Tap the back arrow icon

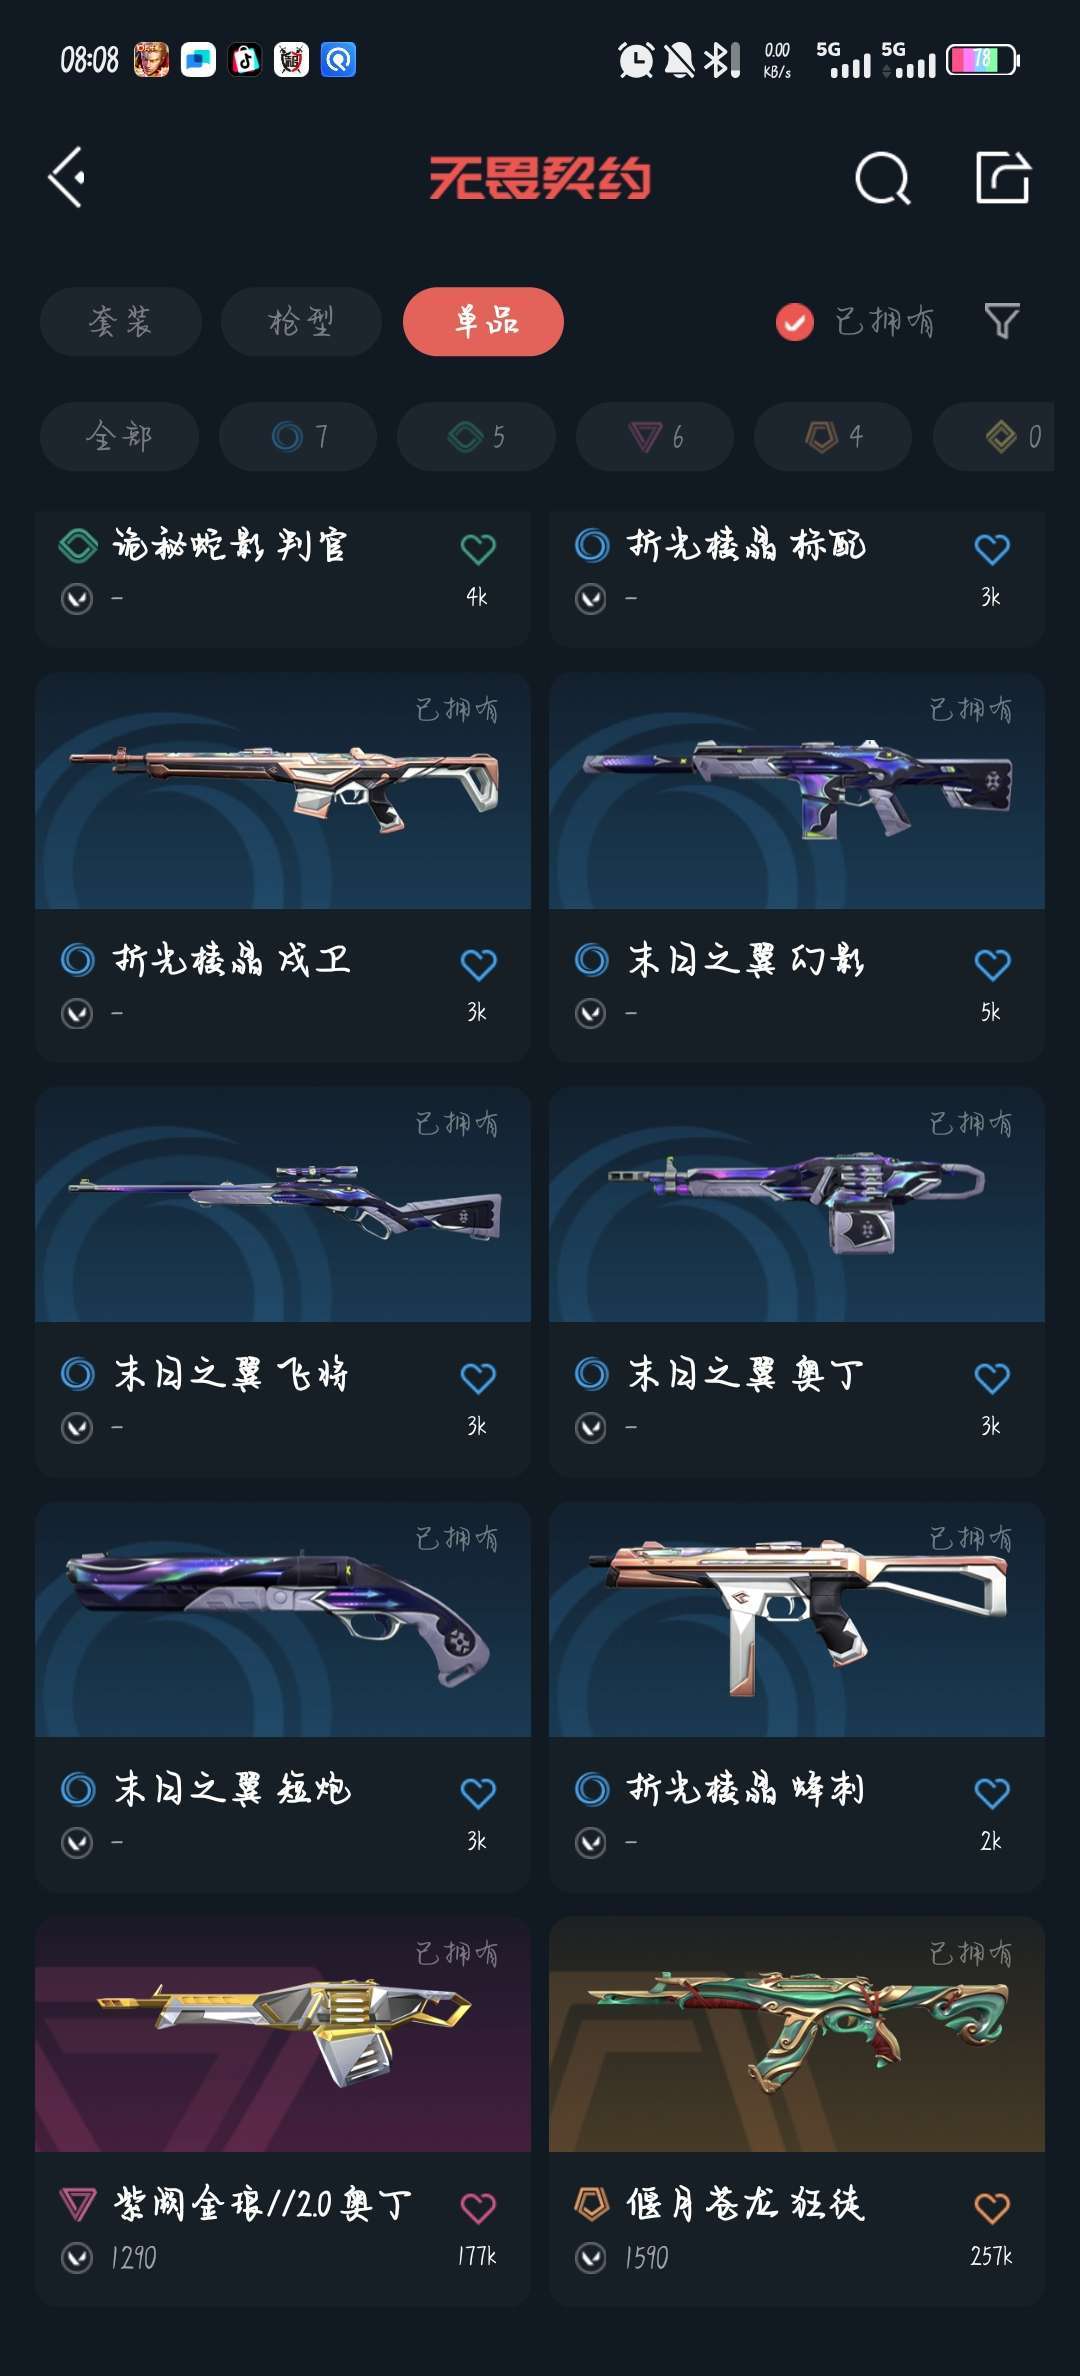pos(67,178)
